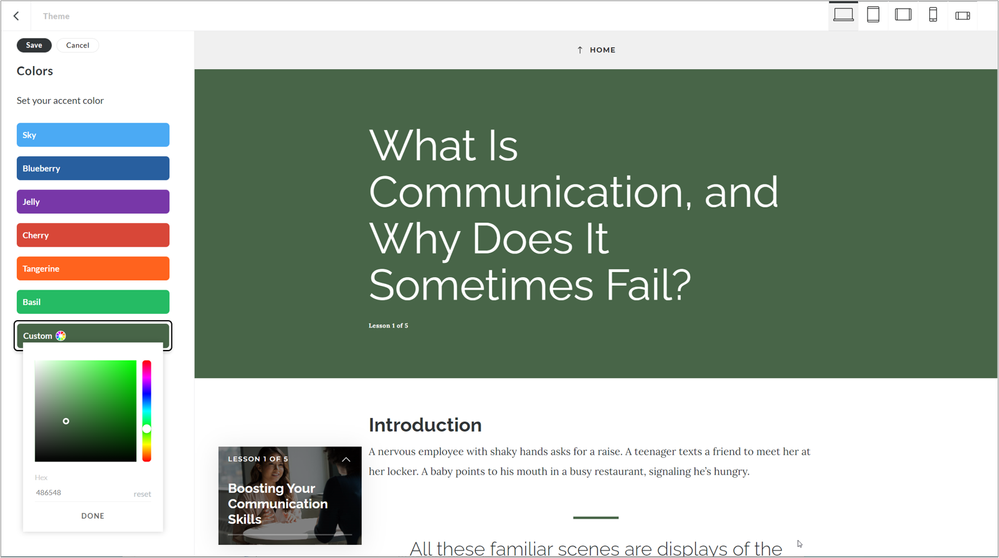
Task: Choose the Basil accent color
Action: 93,302
